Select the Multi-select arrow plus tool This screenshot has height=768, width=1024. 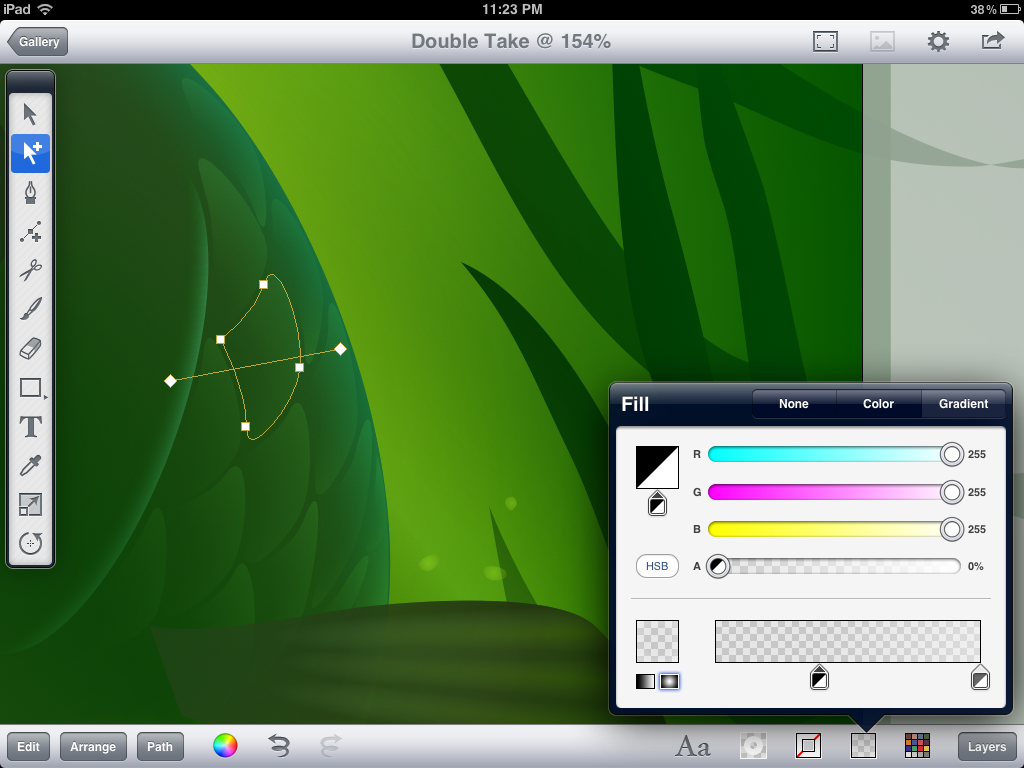(31, 153)
